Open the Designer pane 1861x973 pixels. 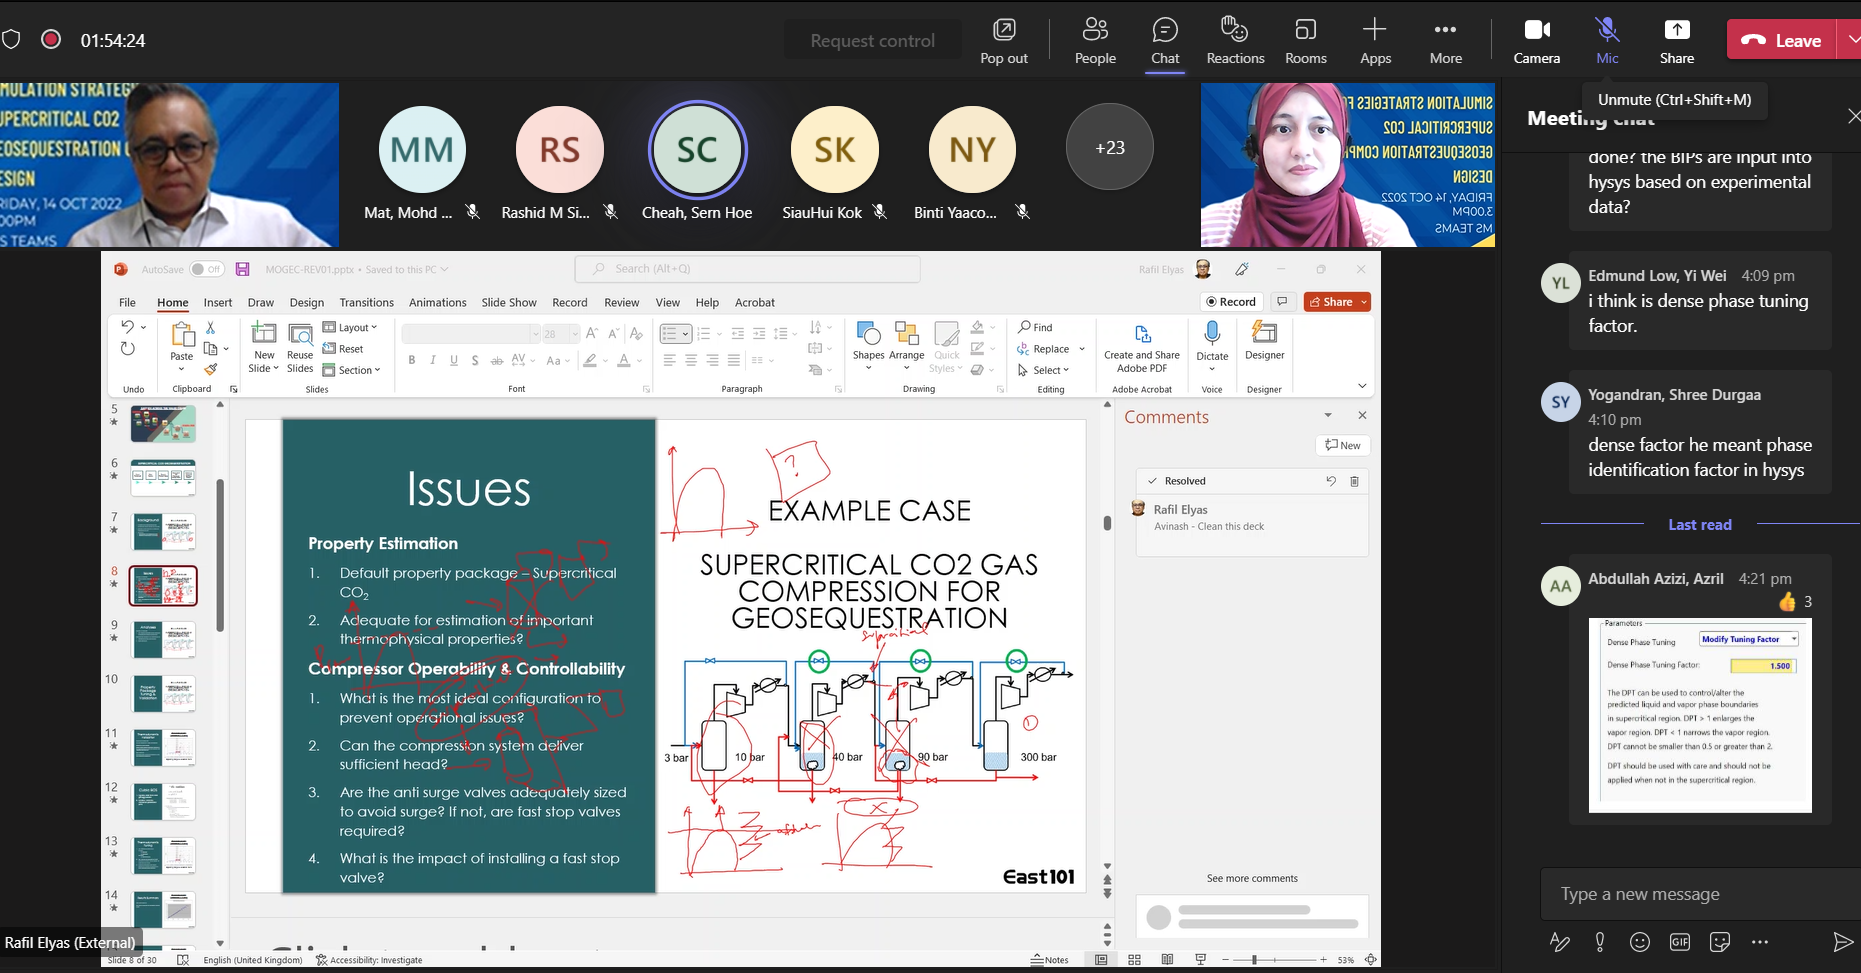pos(1264,340)
